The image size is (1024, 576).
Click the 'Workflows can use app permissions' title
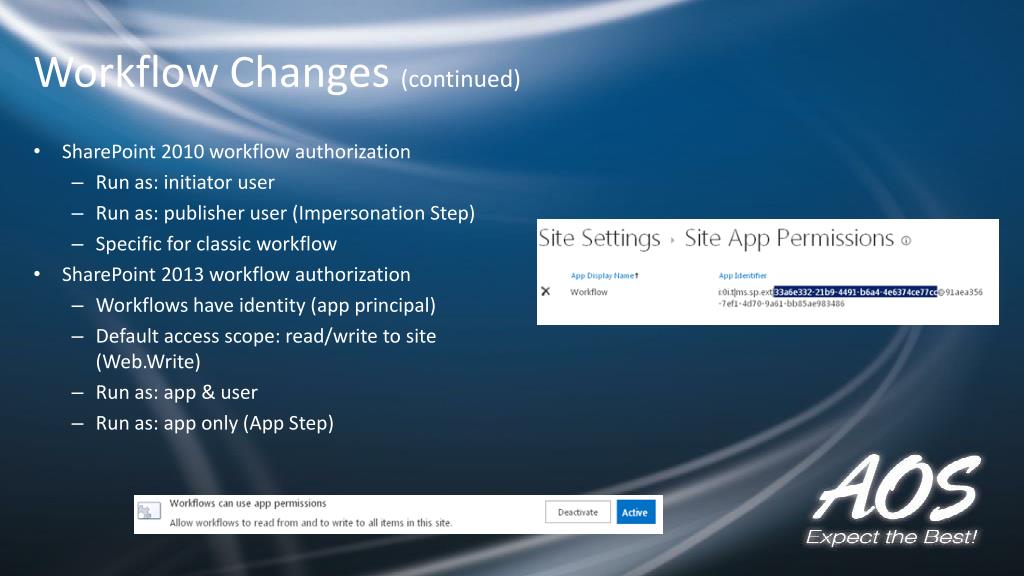(x=248, y=504)
